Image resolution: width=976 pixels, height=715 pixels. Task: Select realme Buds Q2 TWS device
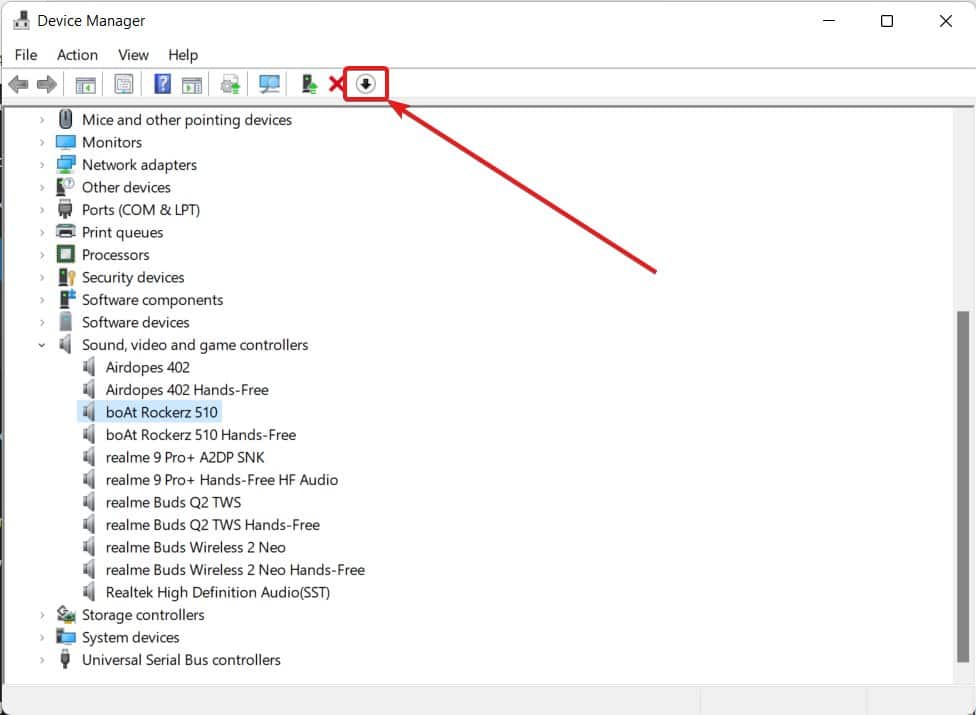coord(173,502)
